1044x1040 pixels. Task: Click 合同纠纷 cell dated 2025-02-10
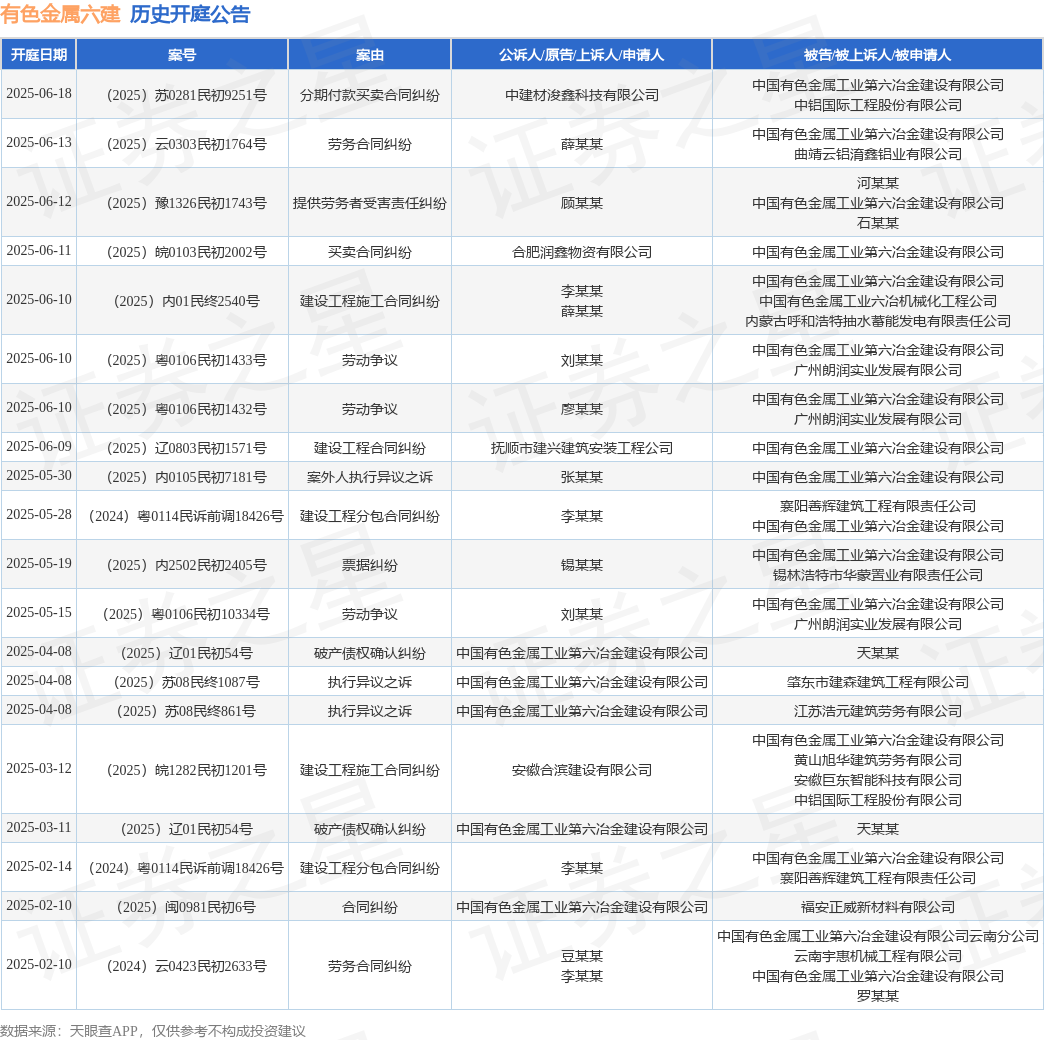pos(370,908)
